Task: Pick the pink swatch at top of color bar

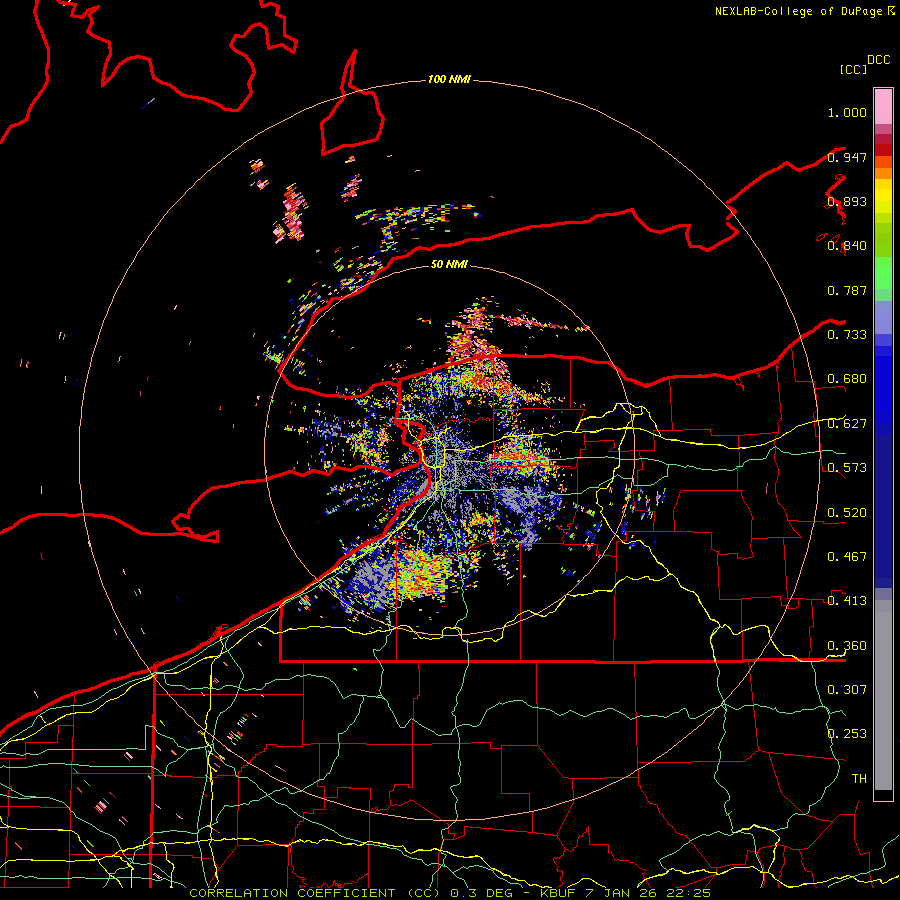Action: click(x=883, y=107)
